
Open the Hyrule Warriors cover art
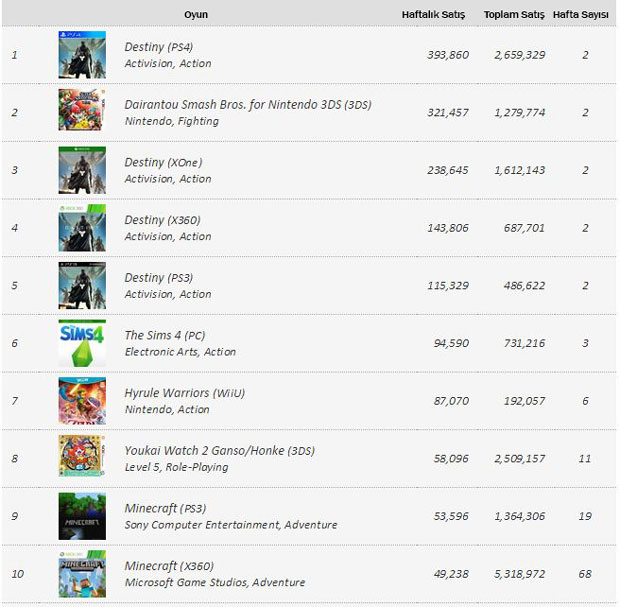82,401
